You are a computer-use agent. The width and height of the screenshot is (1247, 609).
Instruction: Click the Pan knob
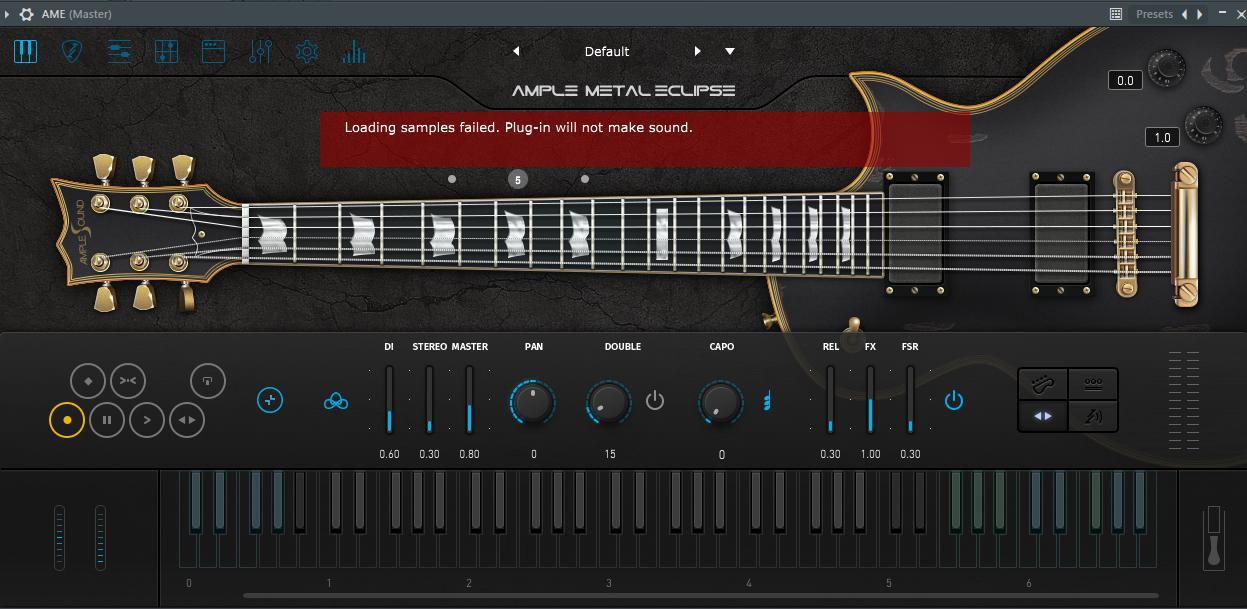point(532,402)
